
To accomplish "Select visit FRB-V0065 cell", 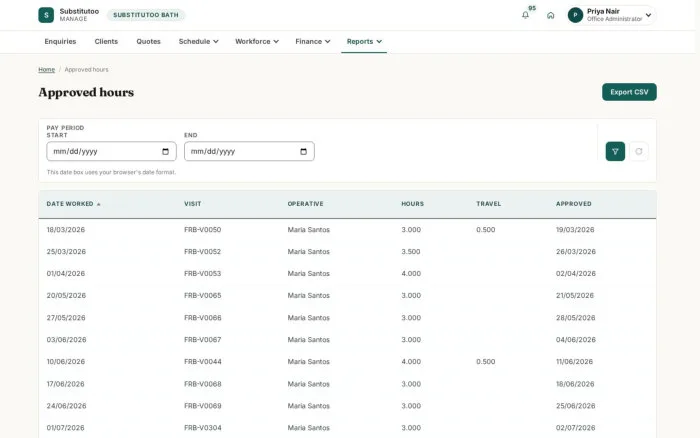I will [203, 295].
